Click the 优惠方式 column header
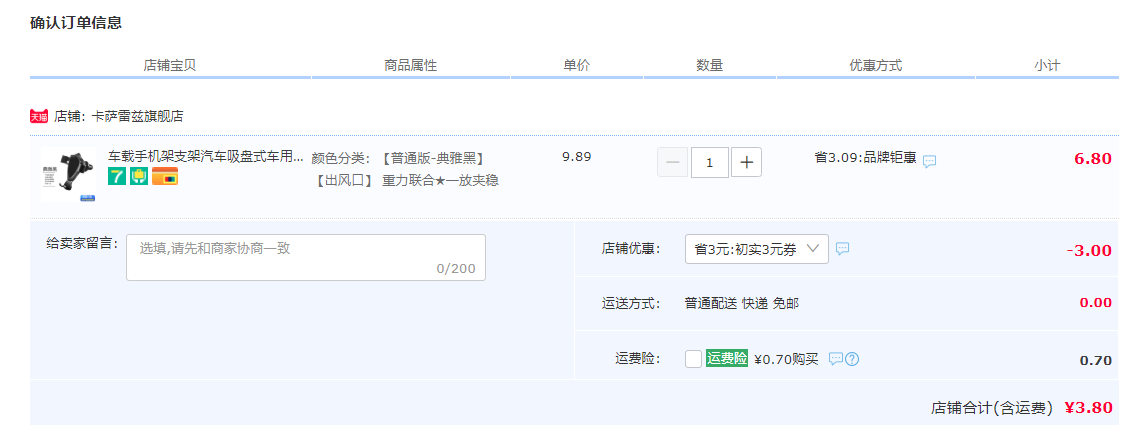1143x425 pixels. point(875,65)
